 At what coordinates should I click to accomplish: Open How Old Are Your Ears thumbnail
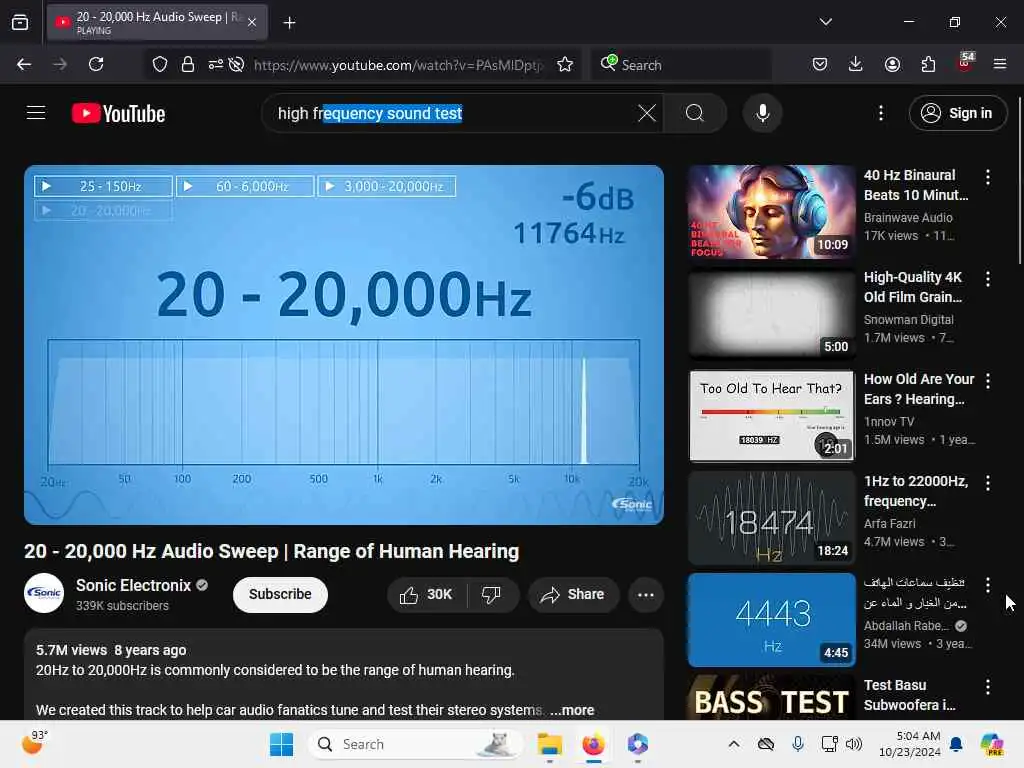point(771,415)
